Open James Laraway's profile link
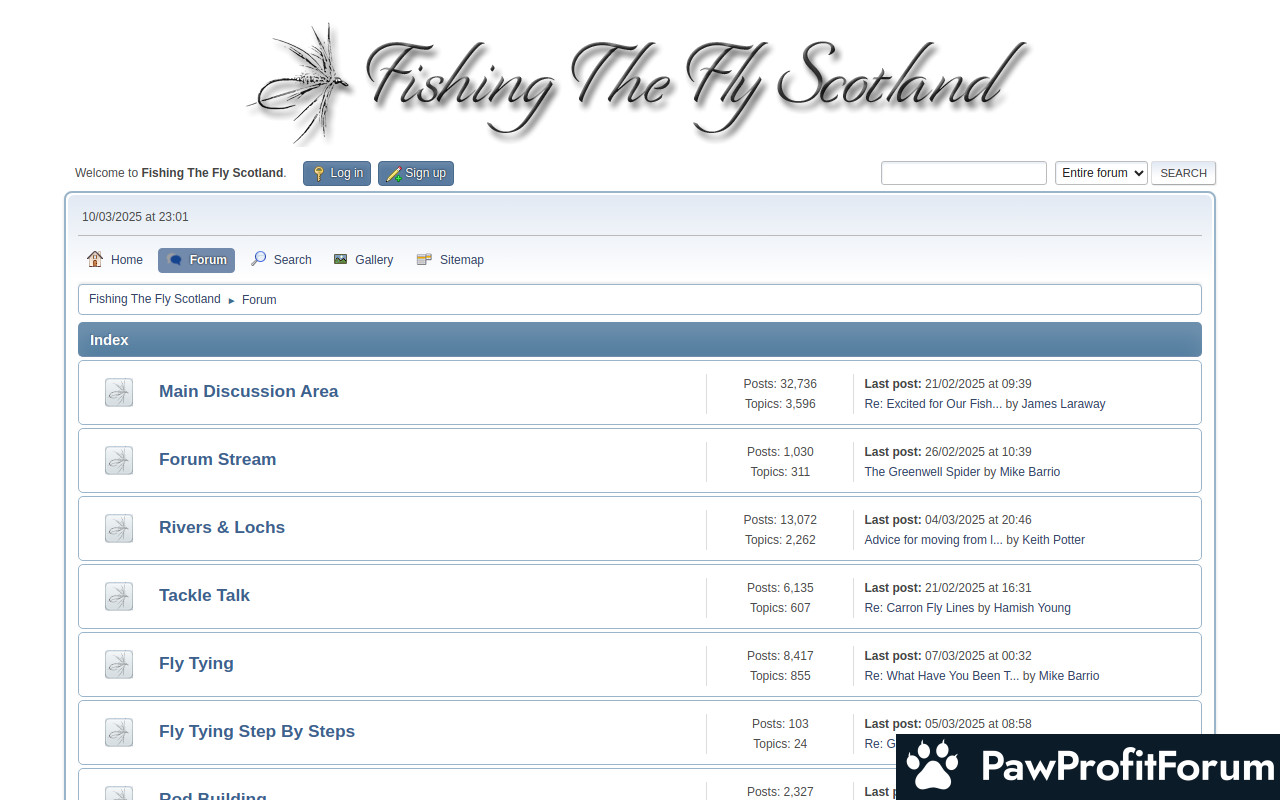Image resolution: width=1280 pixels, height=800 pixels. [1064, 404]
